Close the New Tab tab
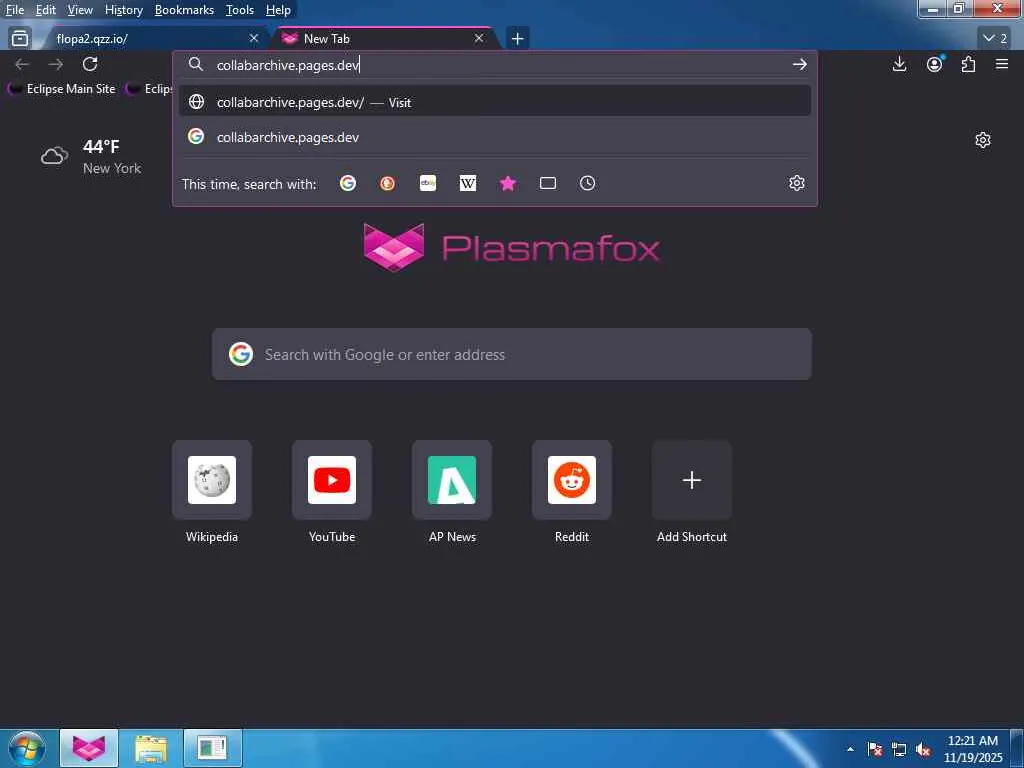Viewport: 1024px width, 768px height. [x=479, y=39]
